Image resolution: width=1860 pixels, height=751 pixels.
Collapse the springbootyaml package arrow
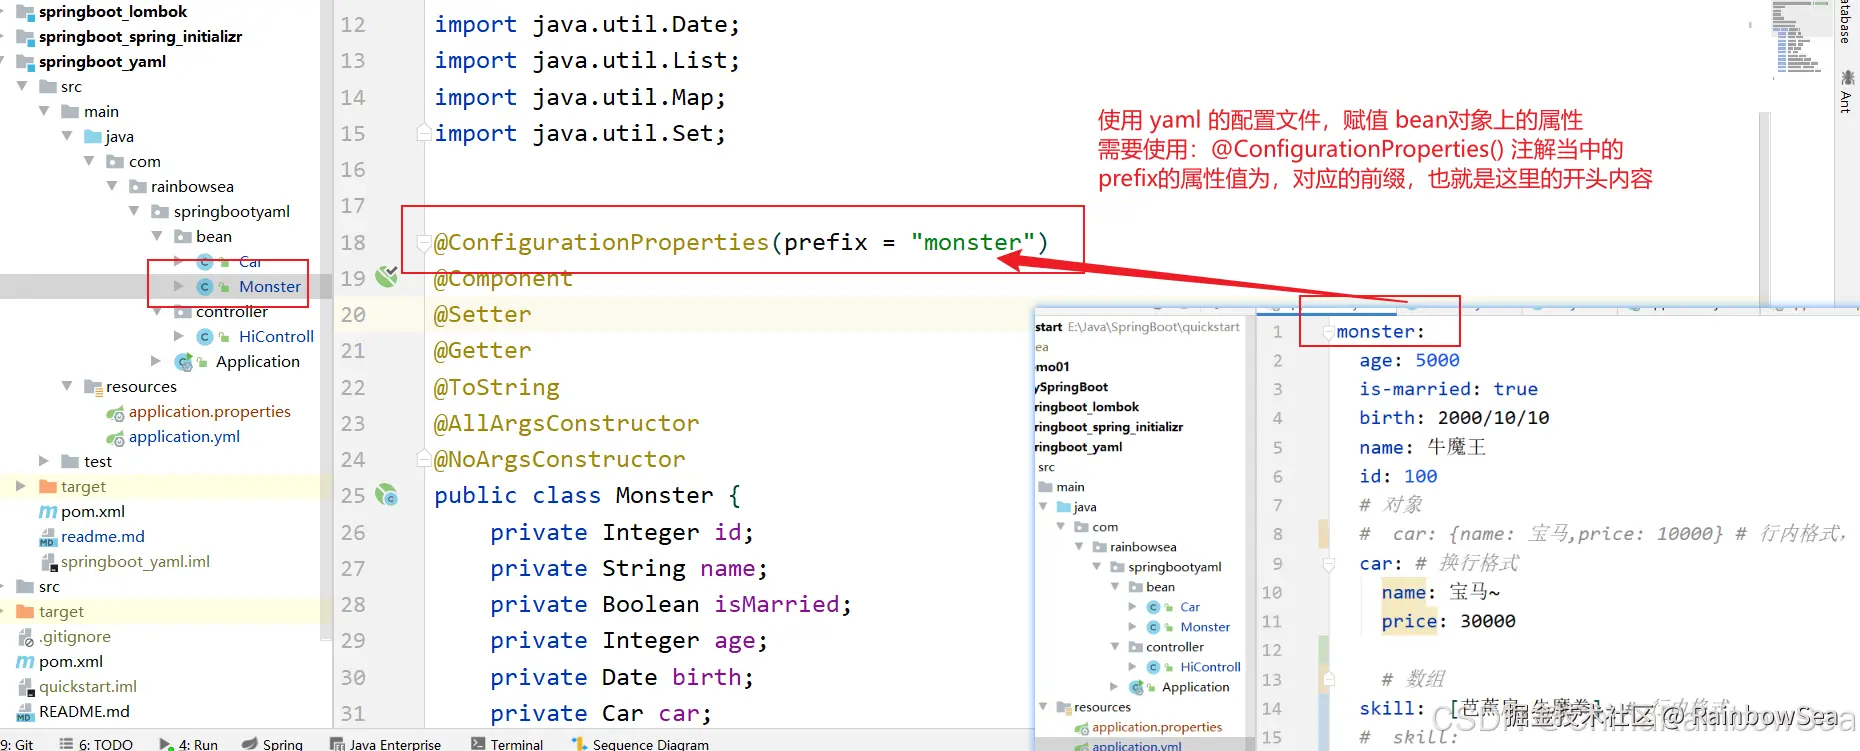pyautogui.click(x=134, y=211)
